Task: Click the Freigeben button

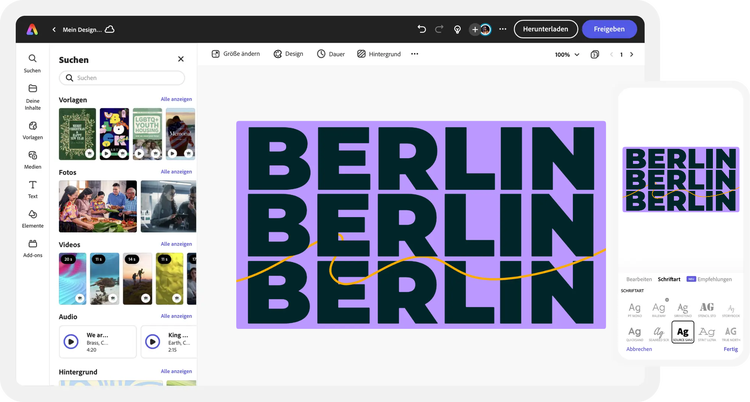Action: 609,29
